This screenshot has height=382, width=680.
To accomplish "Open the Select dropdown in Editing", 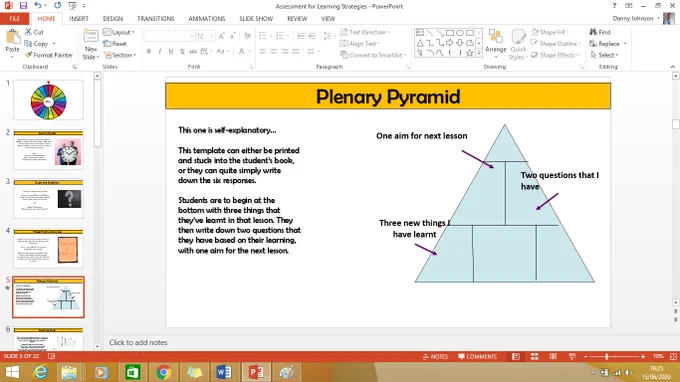I will pos(605,55).
